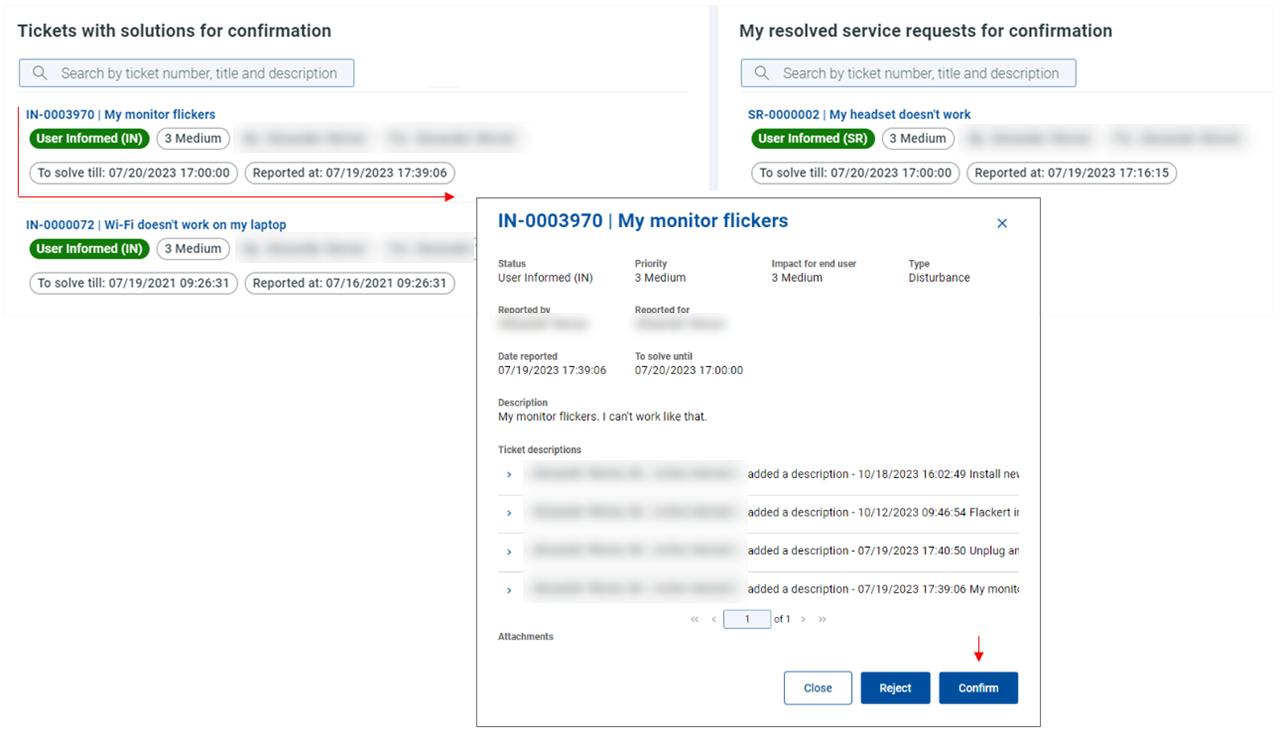Open ticket IN-0000072 Wi-Fi doesn't work
Screen dimensions: 1280x736
coord(156,224)
